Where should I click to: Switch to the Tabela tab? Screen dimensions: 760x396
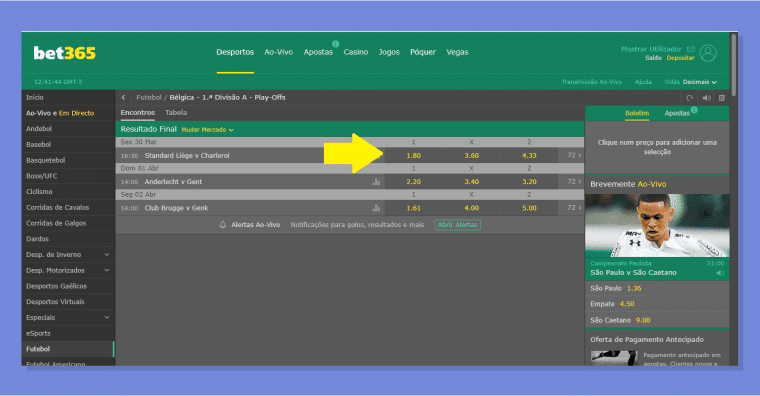coord(176,112)
